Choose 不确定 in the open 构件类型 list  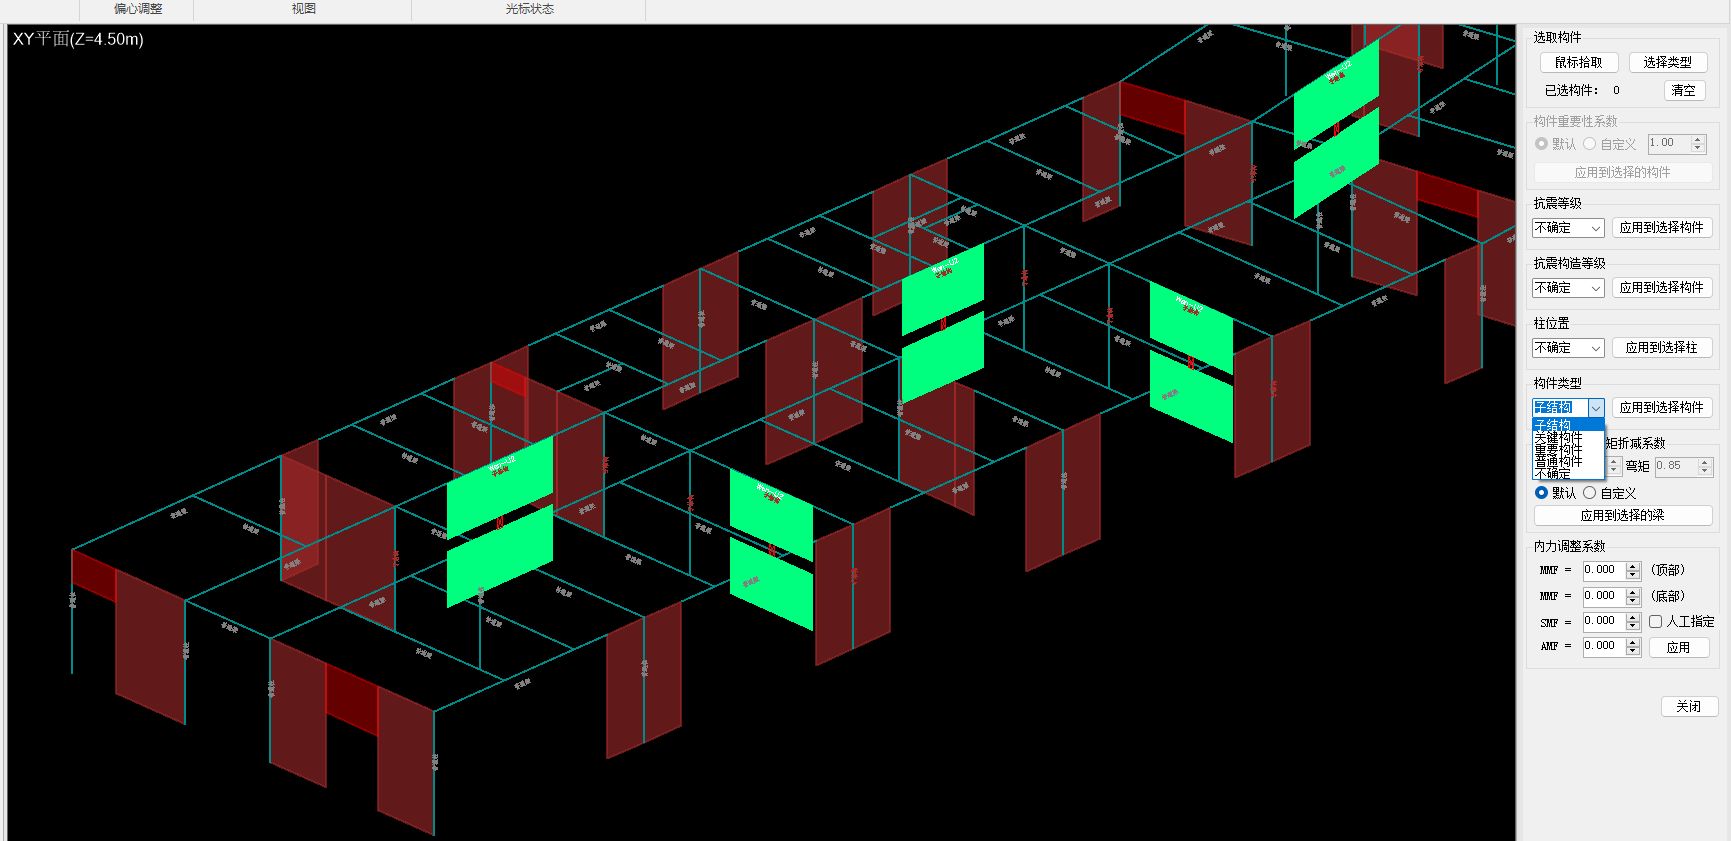(x=1554, y=474)
